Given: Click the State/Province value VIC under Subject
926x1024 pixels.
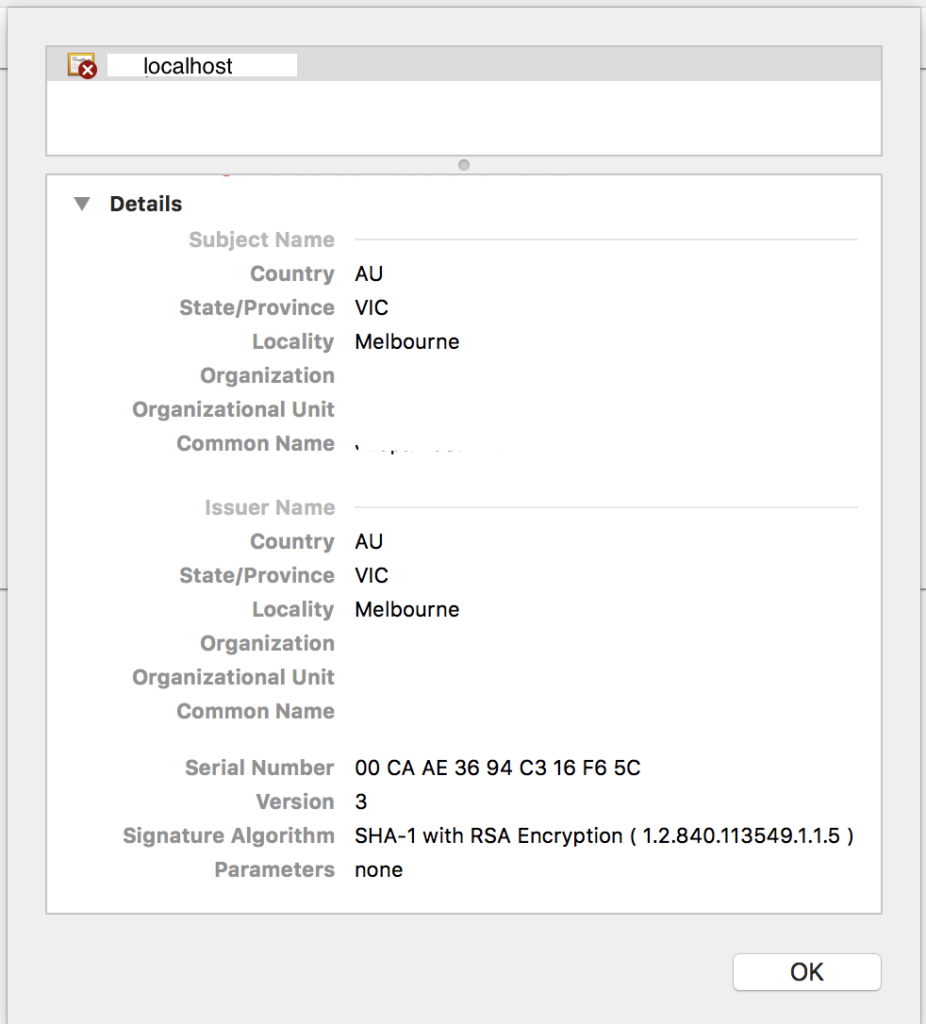Looking at the screenshot, I should (370, 307).
